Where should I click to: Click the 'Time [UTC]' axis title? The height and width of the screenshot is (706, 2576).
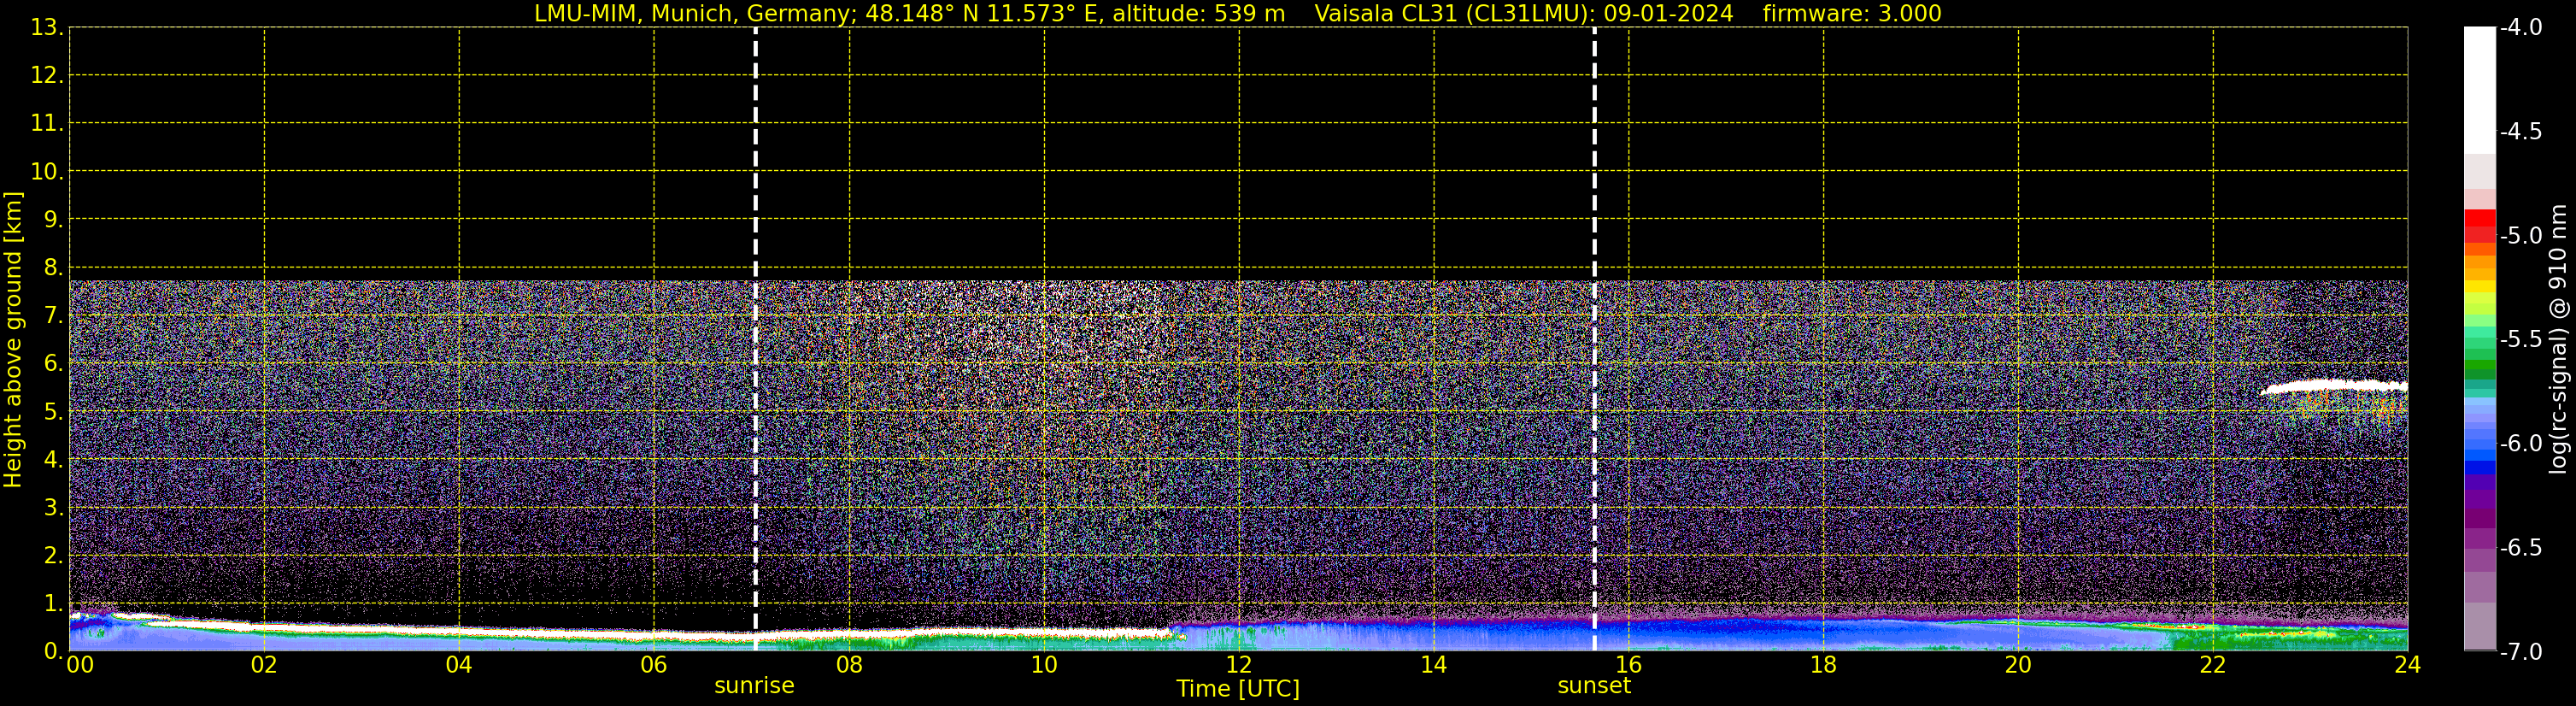point(1238,689)
